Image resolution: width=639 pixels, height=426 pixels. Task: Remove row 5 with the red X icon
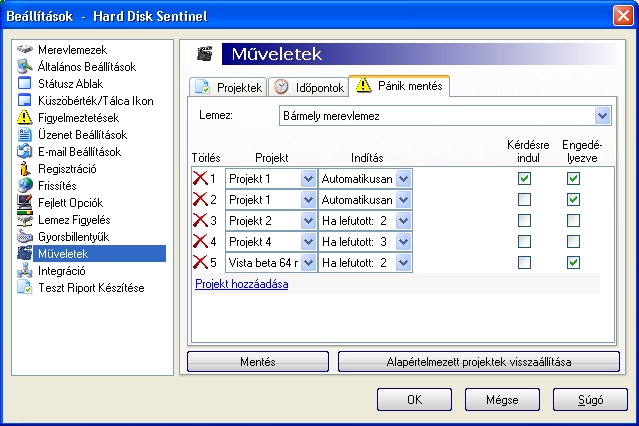pos(200,262)
